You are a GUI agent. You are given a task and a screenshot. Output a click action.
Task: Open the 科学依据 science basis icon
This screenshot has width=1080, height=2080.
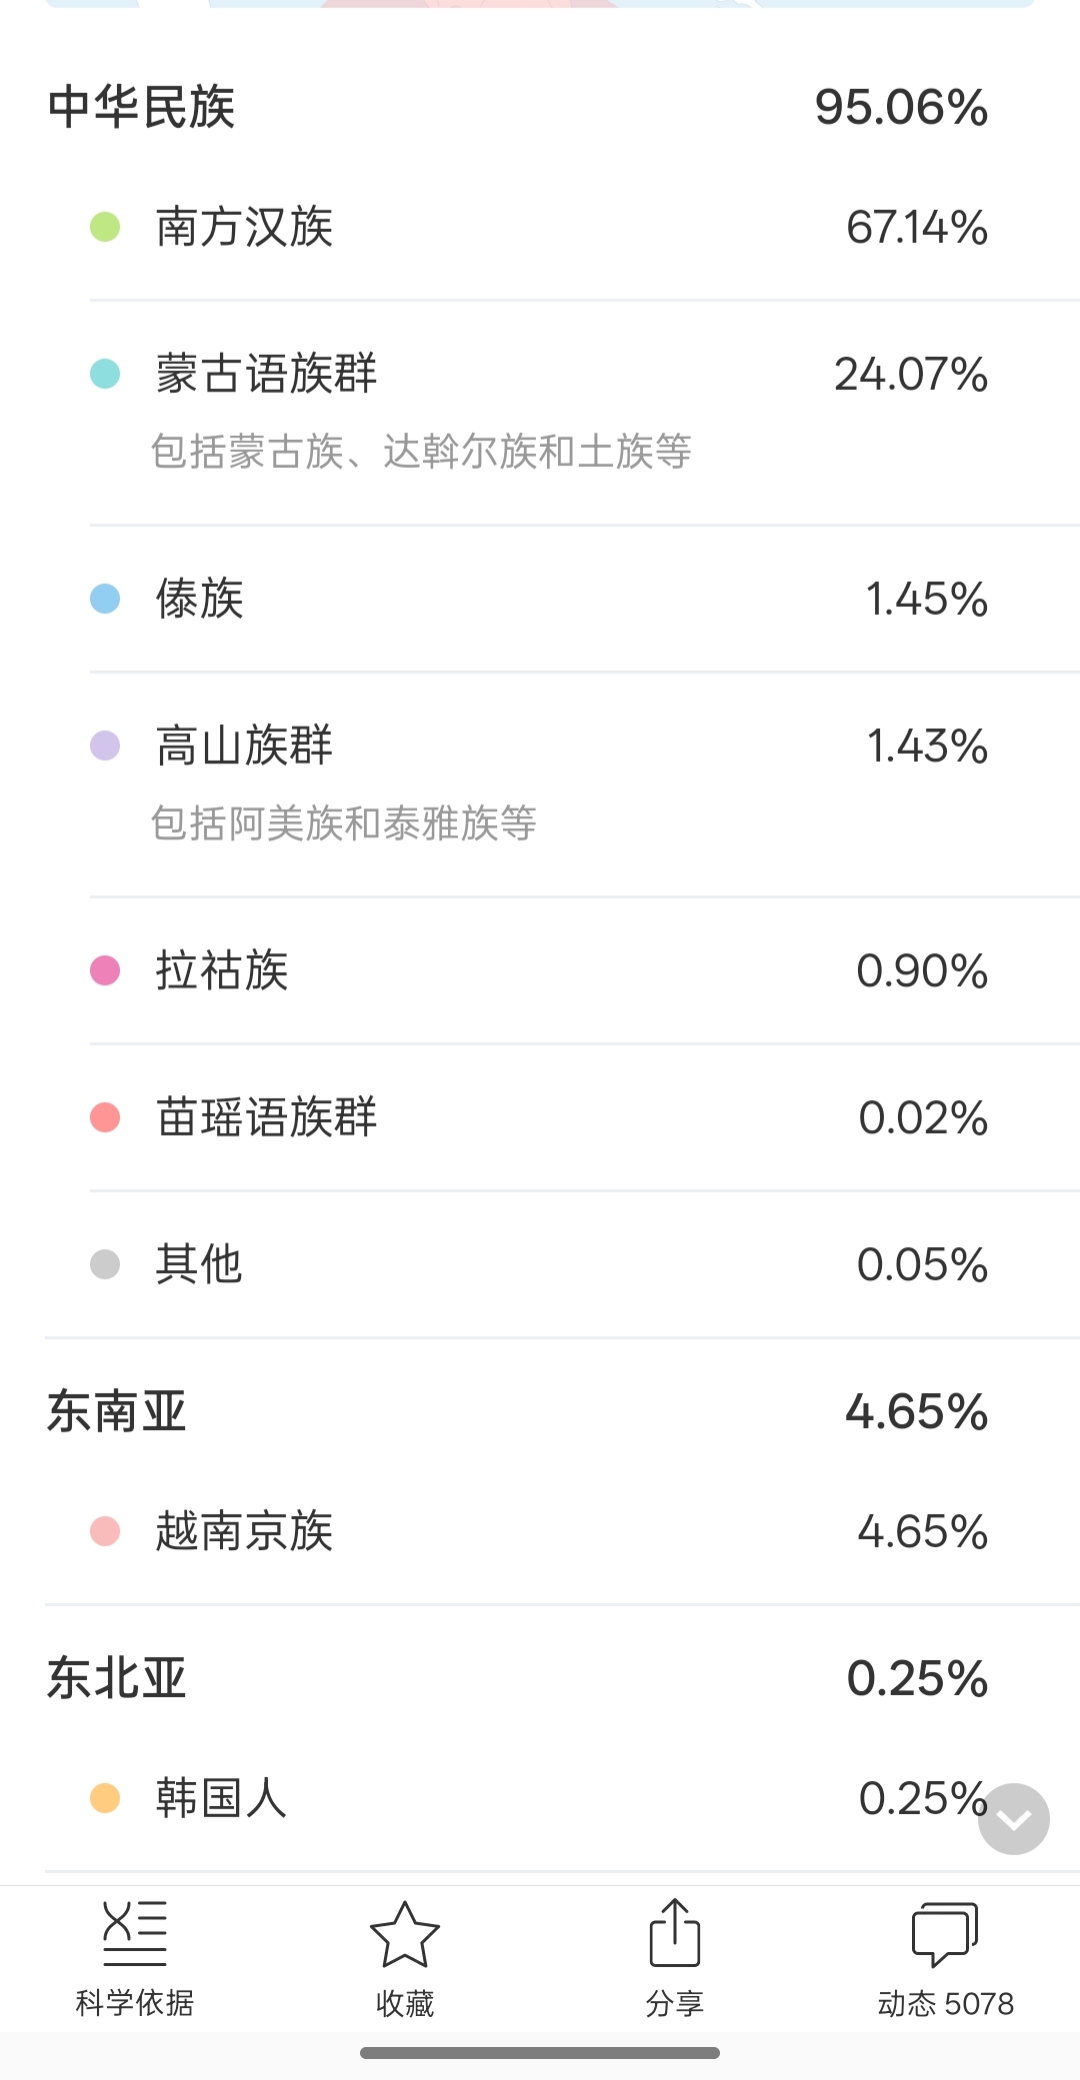135,1934
